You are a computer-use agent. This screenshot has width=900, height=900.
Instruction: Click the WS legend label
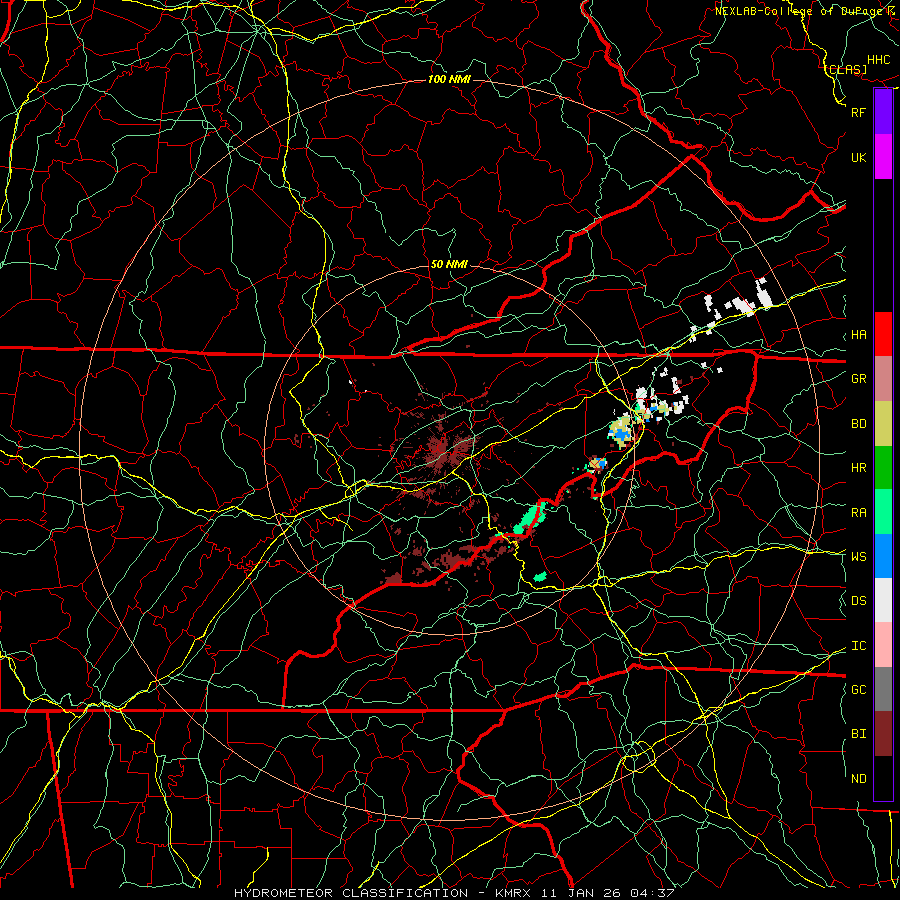859,556
